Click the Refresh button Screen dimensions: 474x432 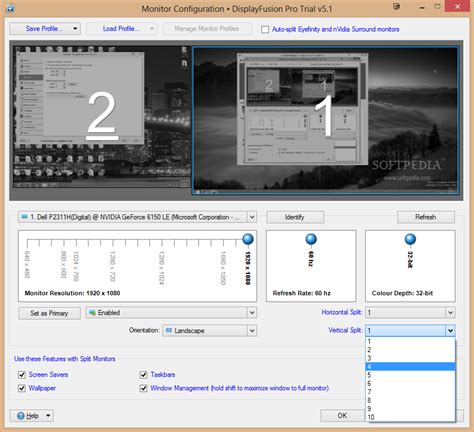(x=426, y=217)
